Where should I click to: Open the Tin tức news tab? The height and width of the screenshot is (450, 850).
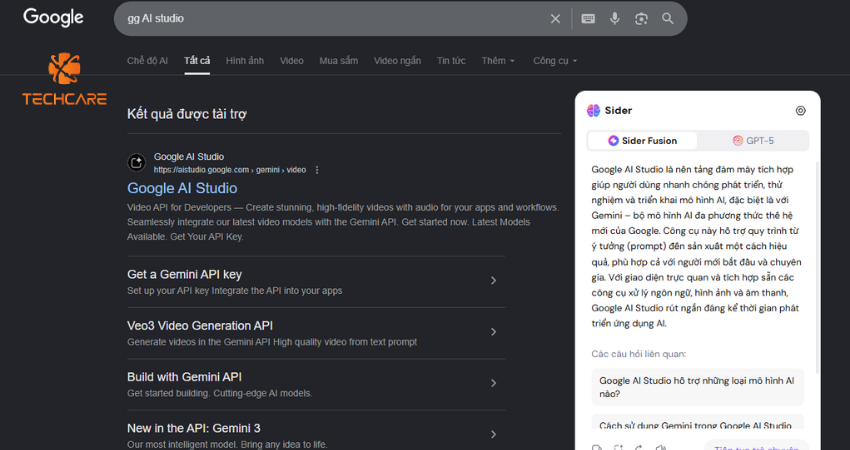451,61
